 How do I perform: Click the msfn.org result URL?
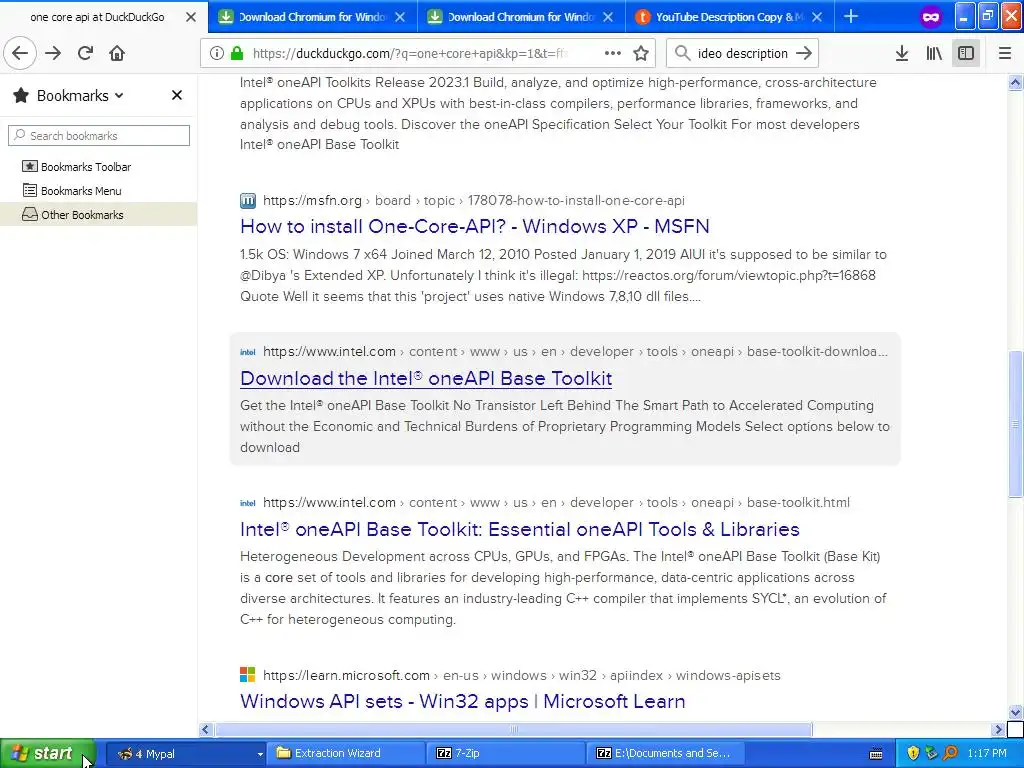(473, 200)
